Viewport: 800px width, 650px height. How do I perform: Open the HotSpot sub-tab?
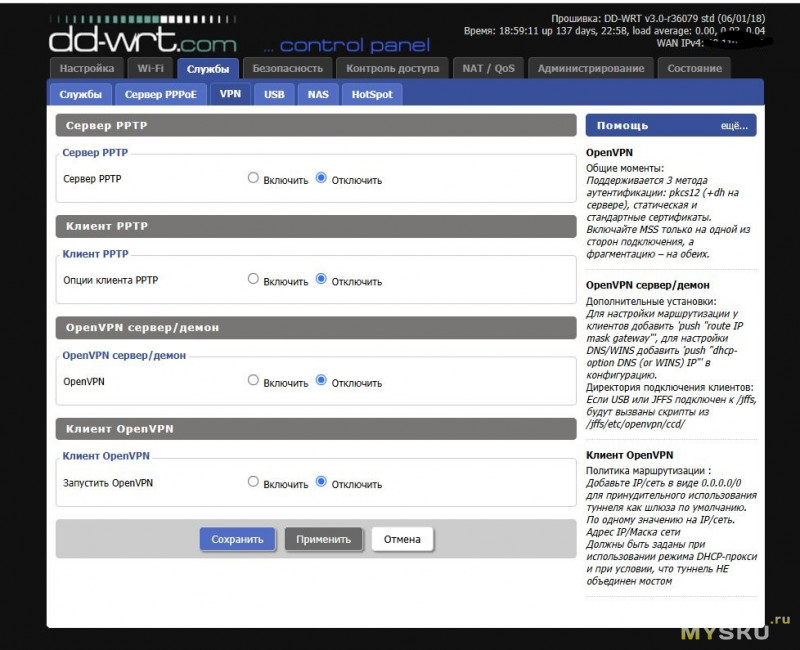tap(372, 94)
